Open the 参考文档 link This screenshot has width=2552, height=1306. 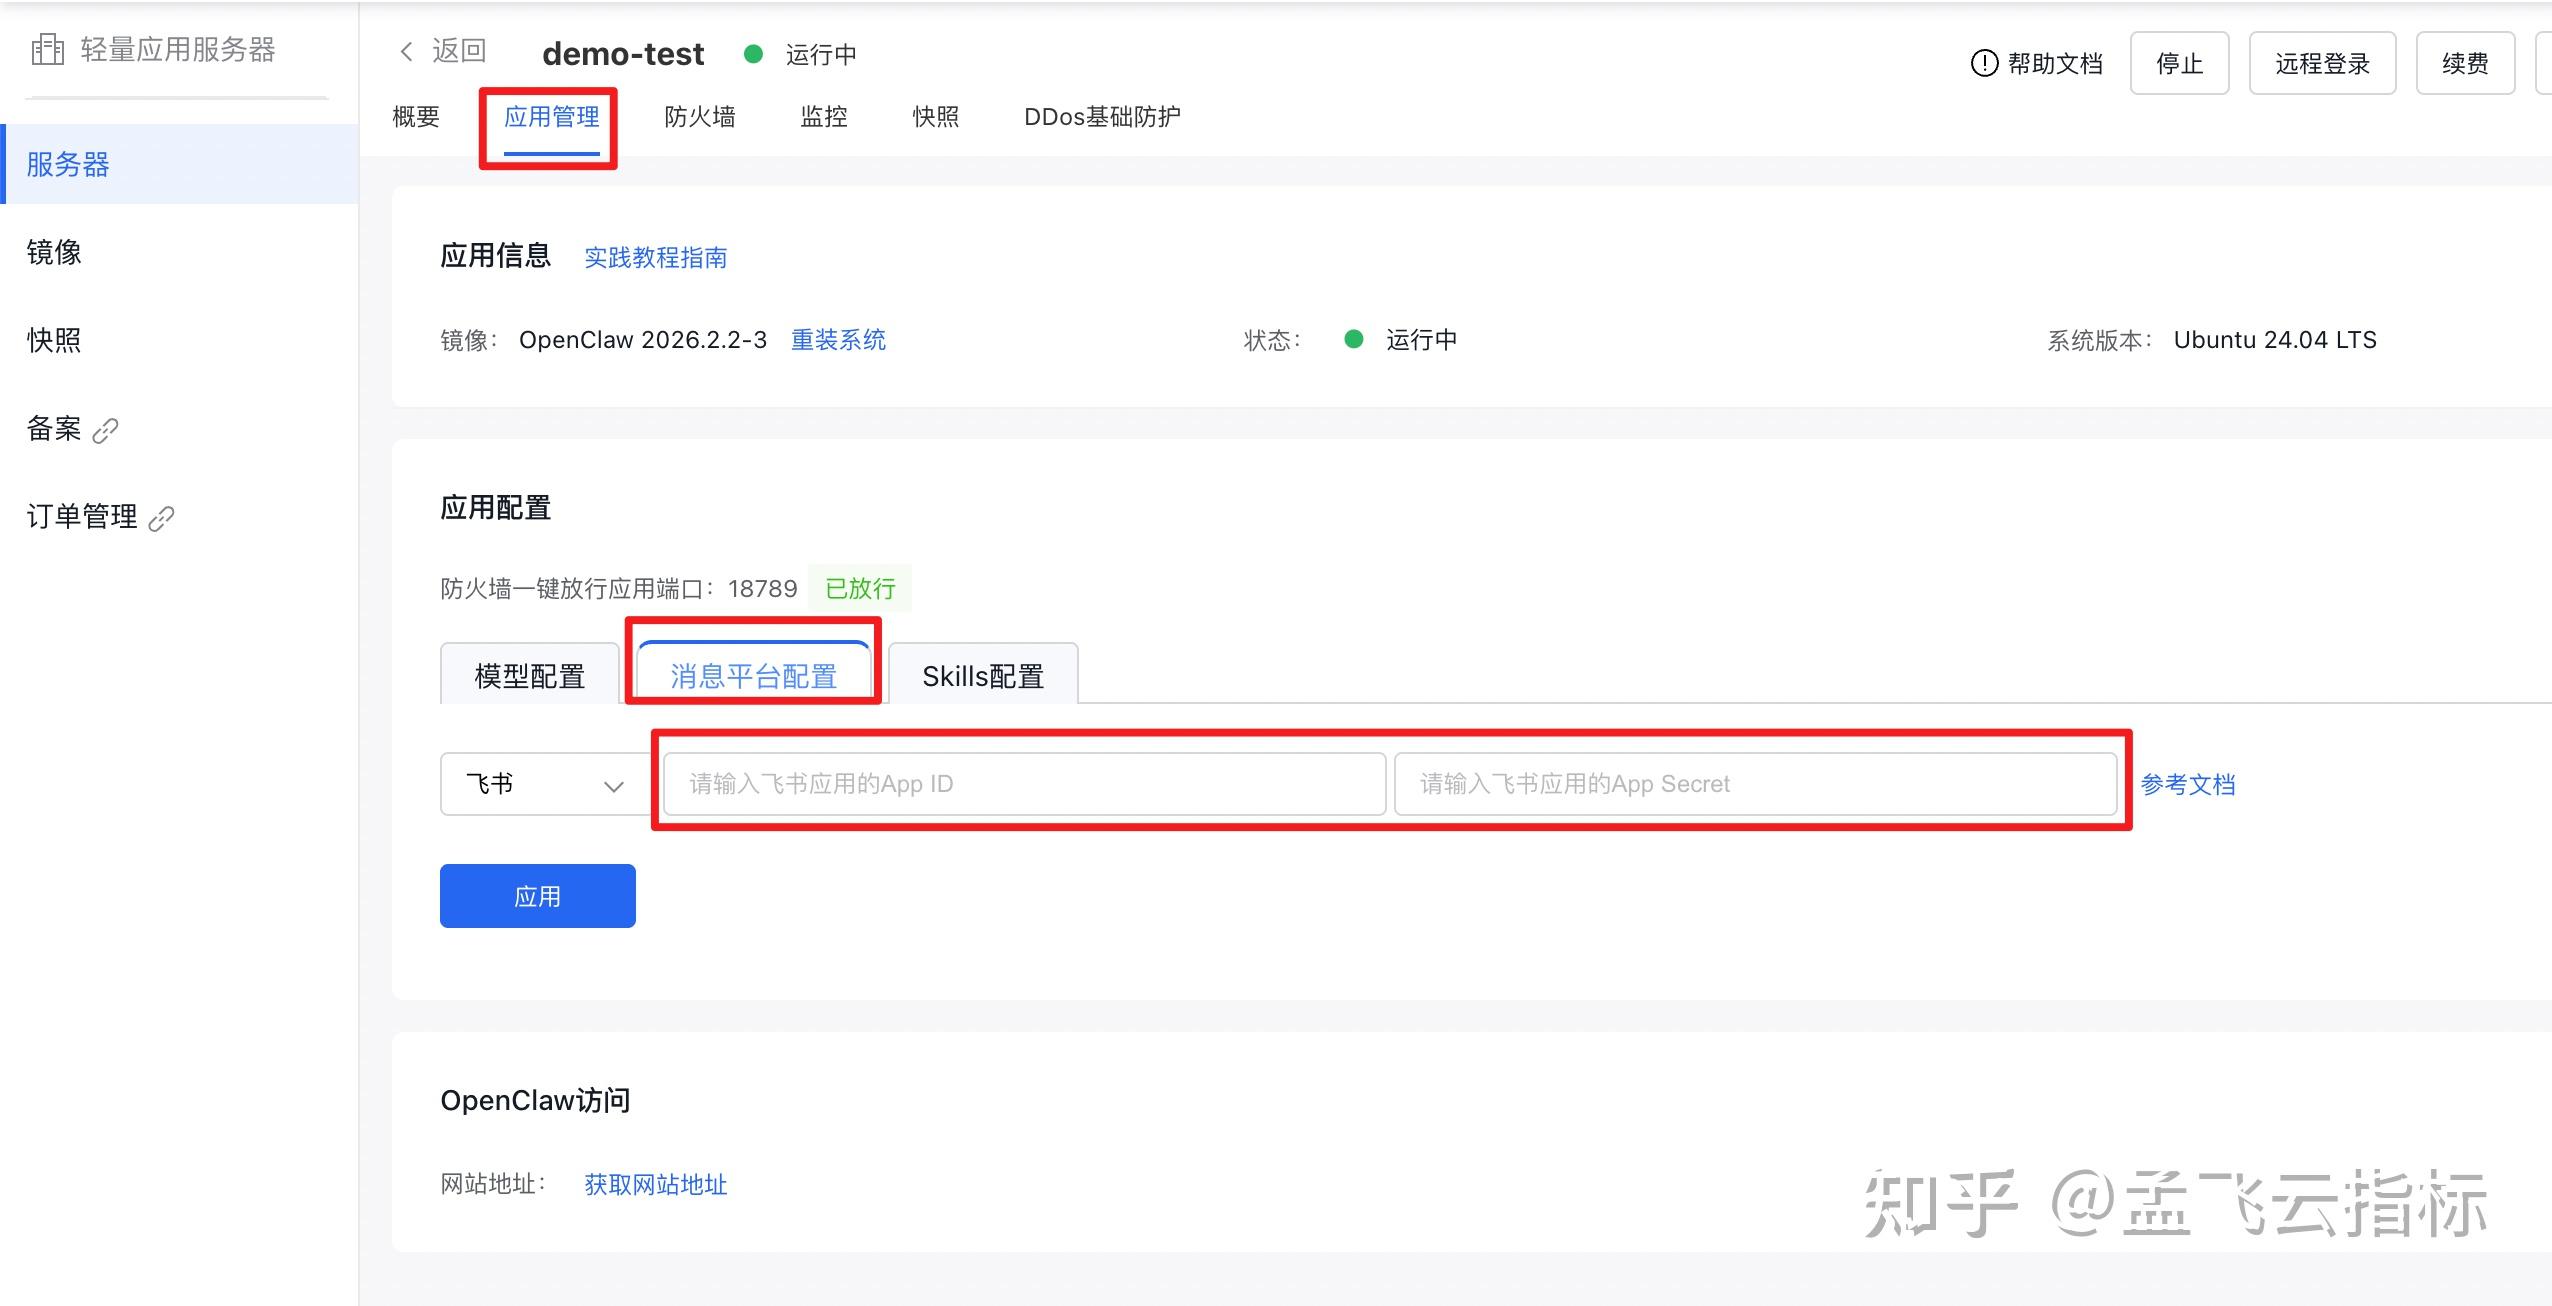2188,785
